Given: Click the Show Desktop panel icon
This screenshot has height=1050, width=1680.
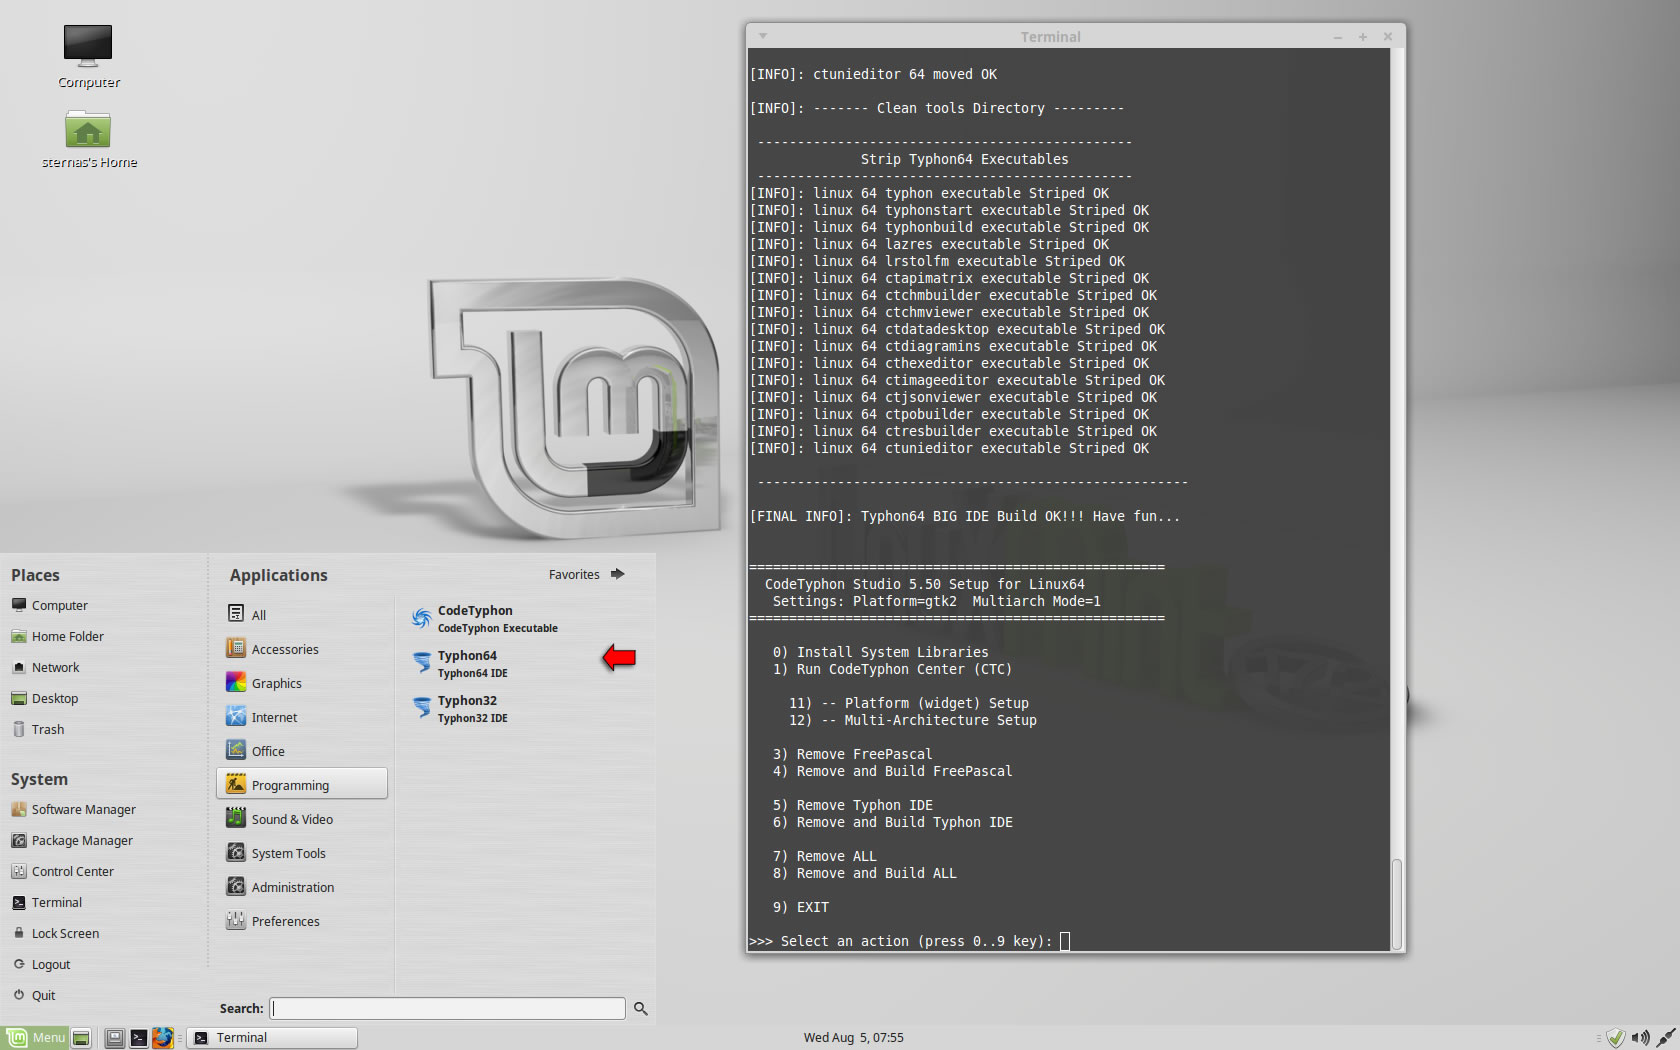Looking at the screenshot, I should 82,1038.
